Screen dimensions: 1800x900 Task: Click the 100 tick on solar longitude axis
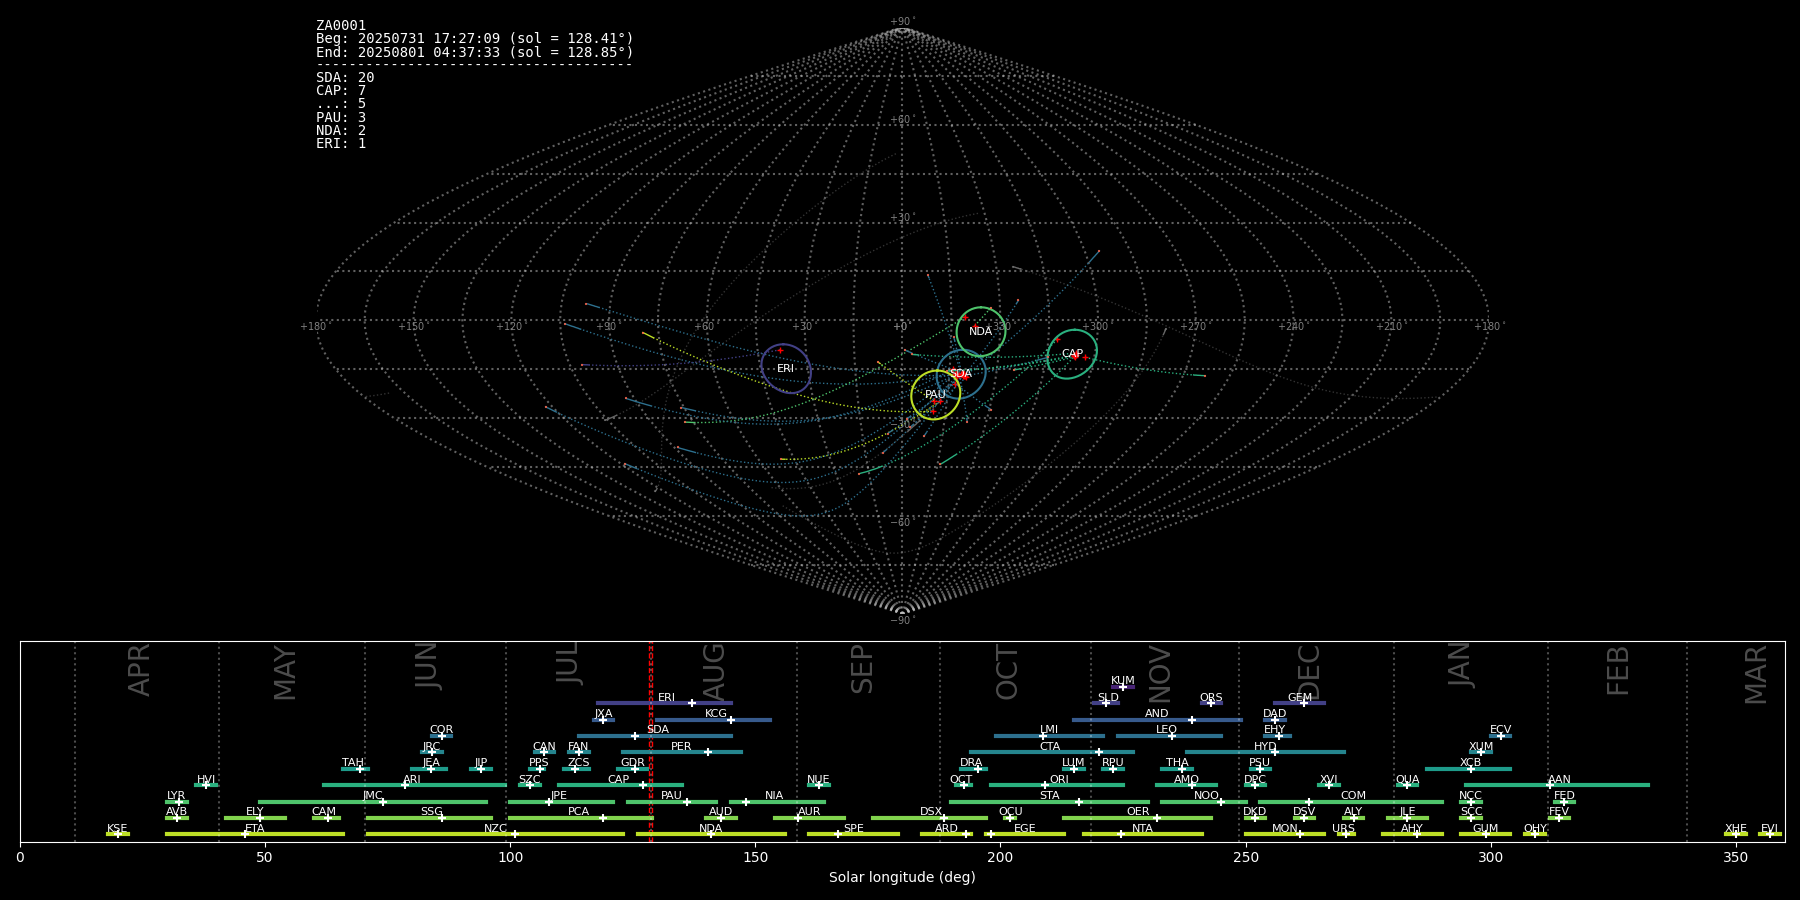[510, 857]
